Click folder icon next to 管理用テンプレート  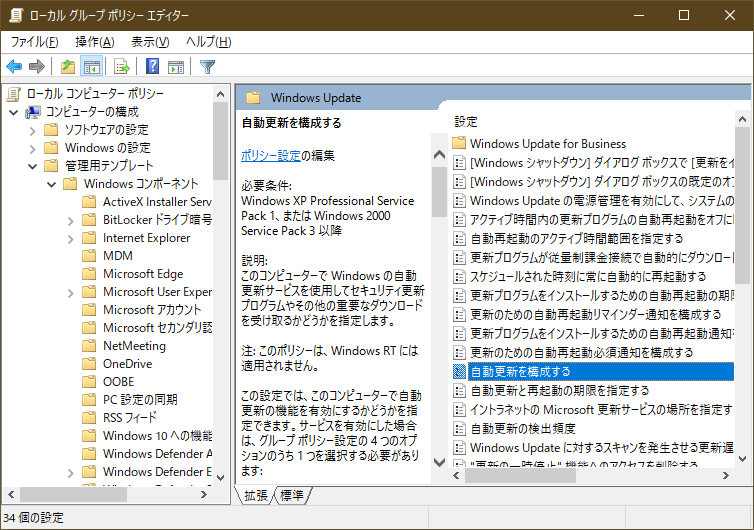tap(51, 166)
